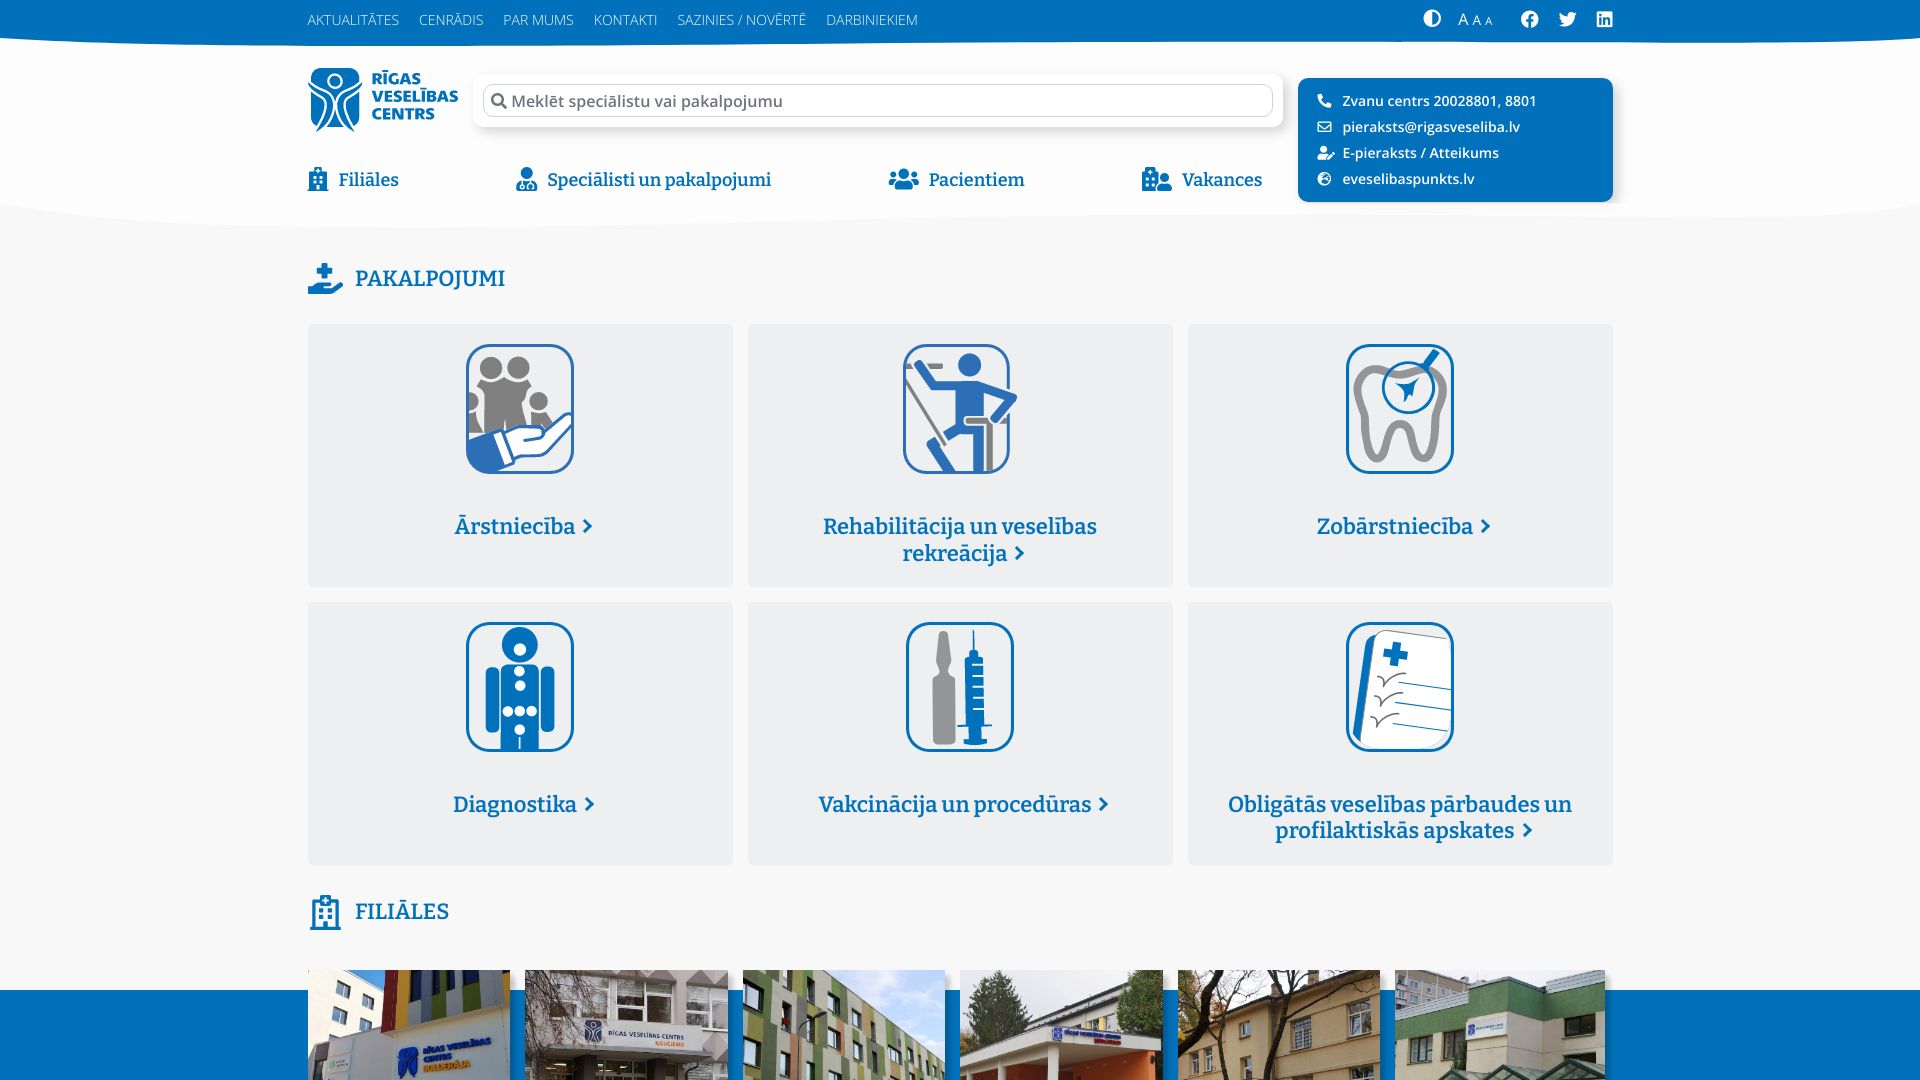Open the Kontakti menu item
The width and height of the screenshot is (1920, 1080).
coord(625,20)
